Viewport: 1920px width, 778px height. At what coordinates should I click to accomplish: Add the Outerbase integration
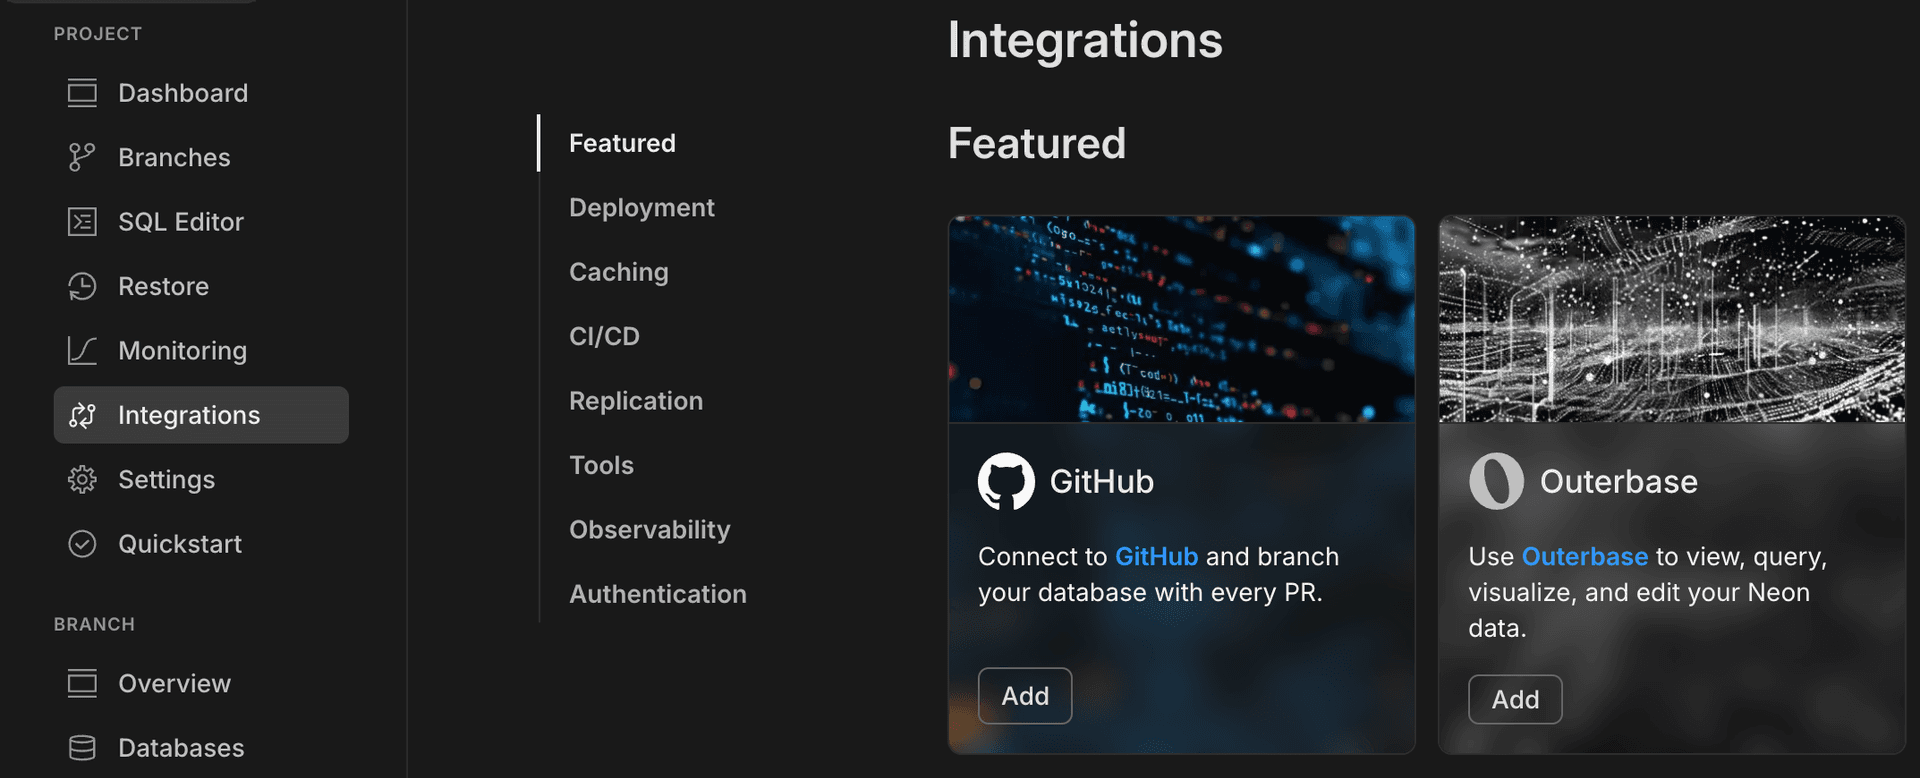coord(1515,699)
